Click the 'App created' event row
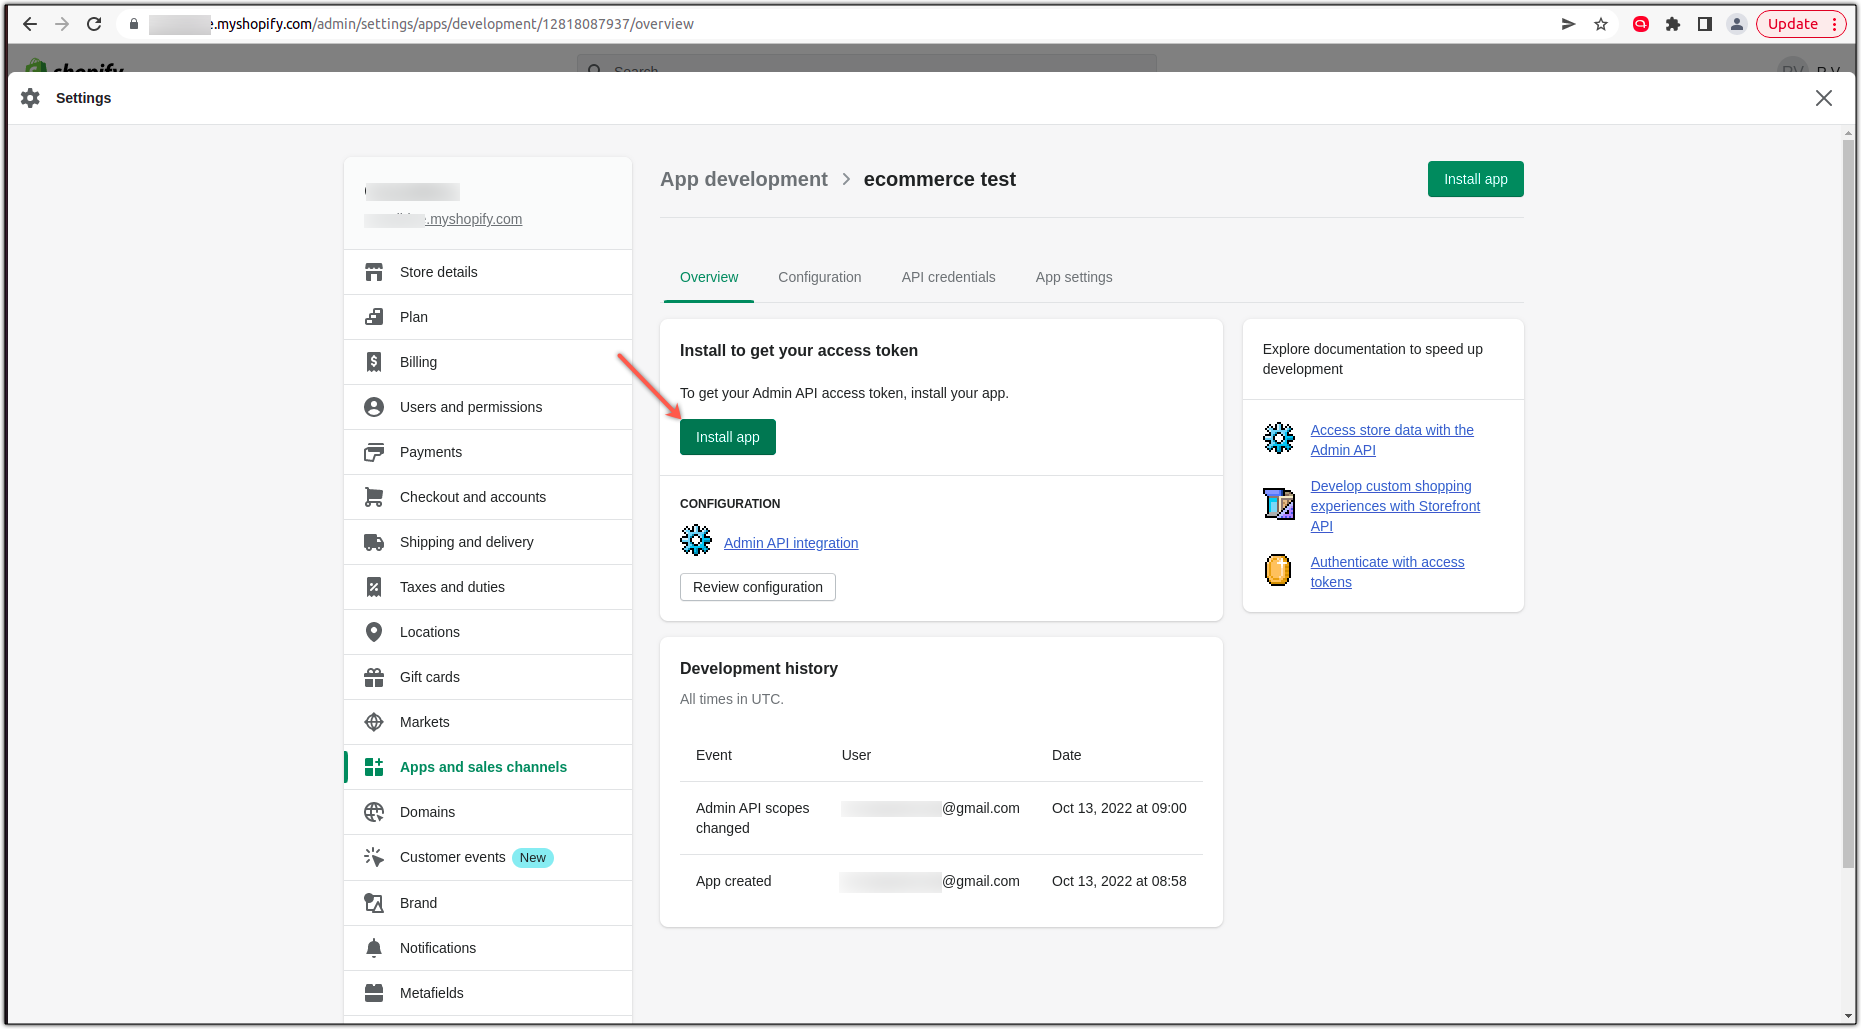The width and height of the screenshot is (1861, 1029). click(941, 881)
